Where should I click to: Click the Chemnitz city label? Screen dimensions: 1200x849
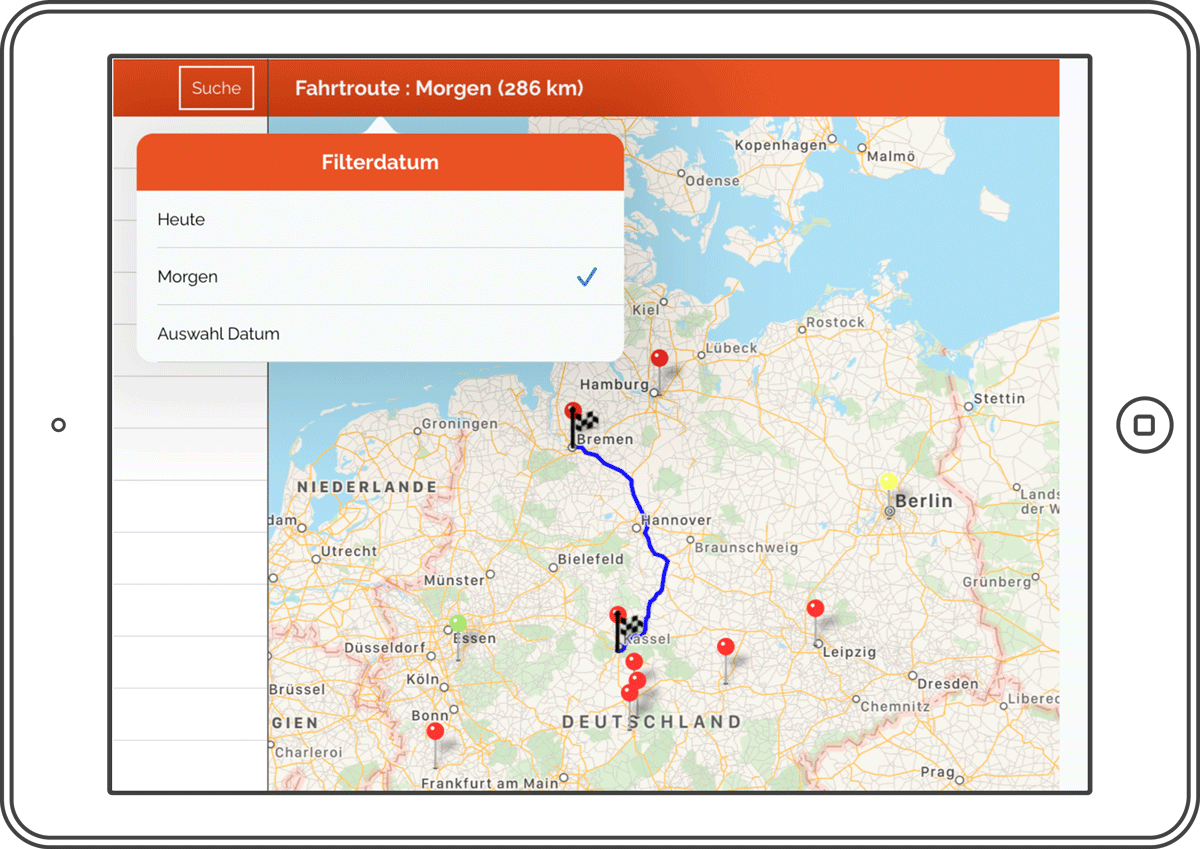point(895,706)
